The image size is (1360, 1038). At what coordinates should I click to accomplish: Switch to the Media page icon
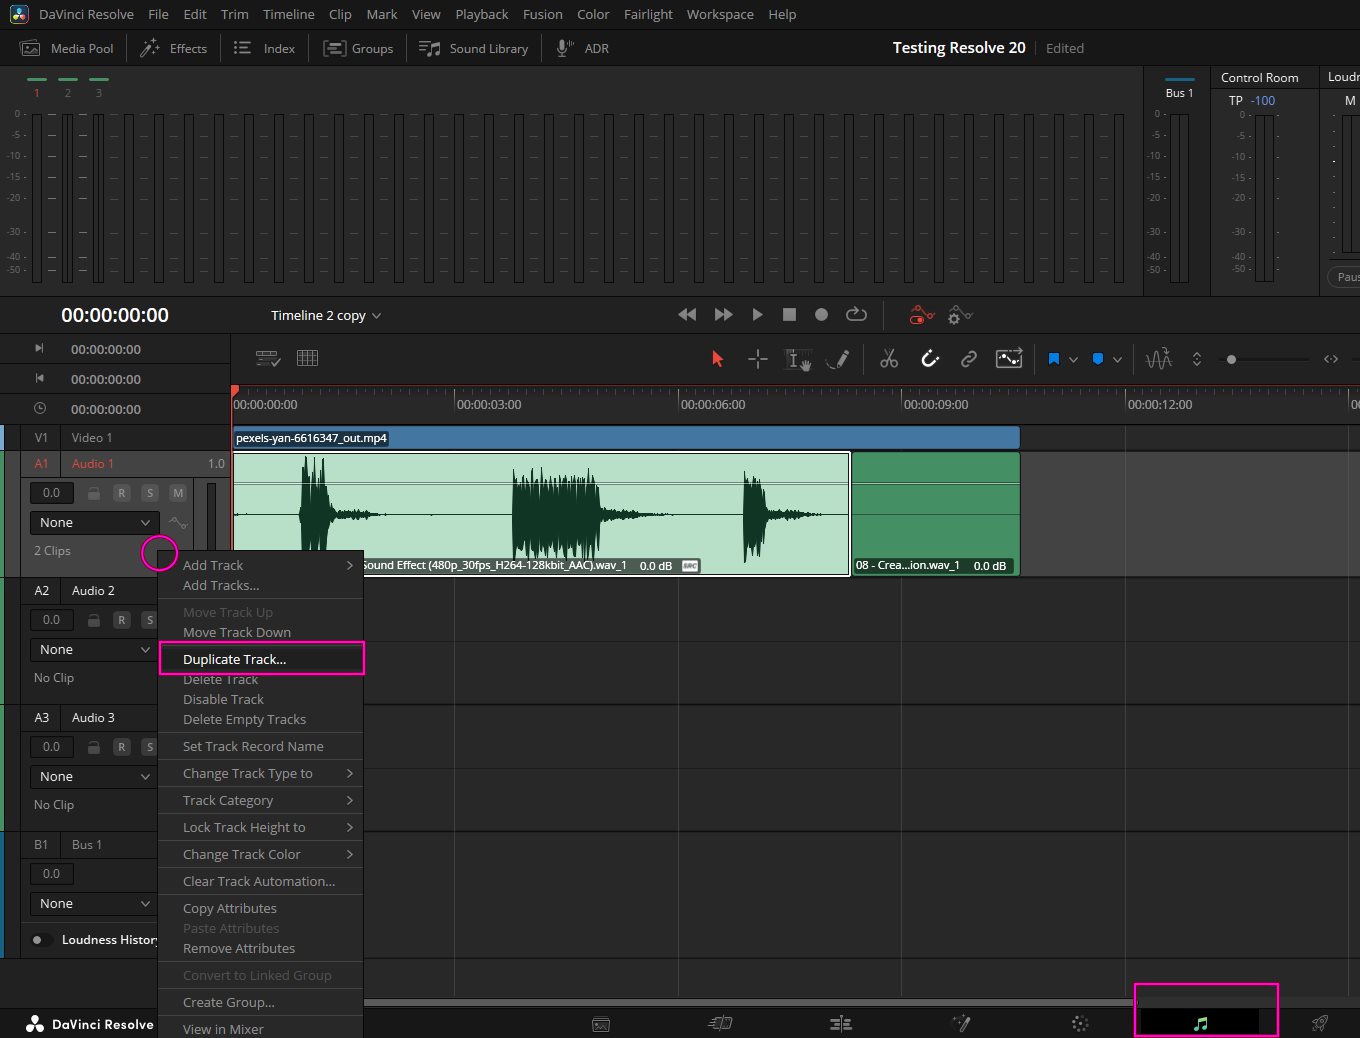[601, 1024]
